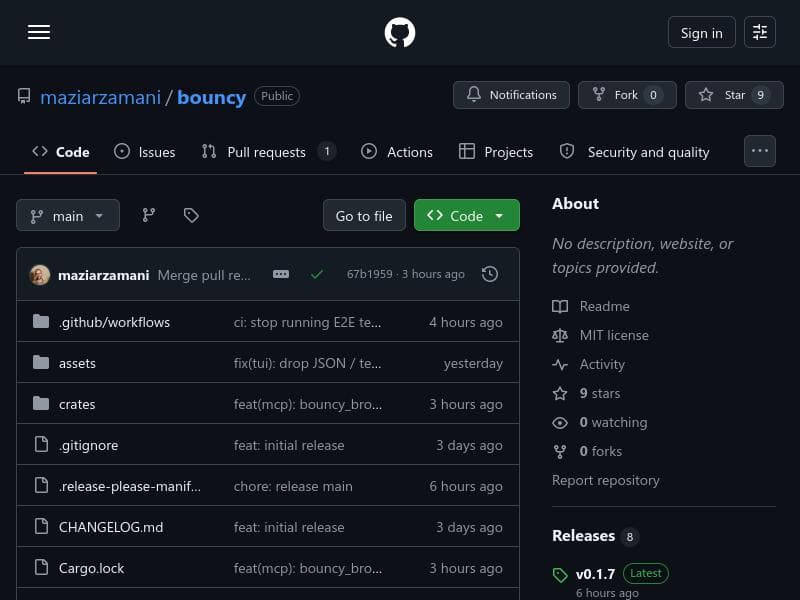Star the bouncy repository
This screenshot has width=800, height=600.
[734, 95]
